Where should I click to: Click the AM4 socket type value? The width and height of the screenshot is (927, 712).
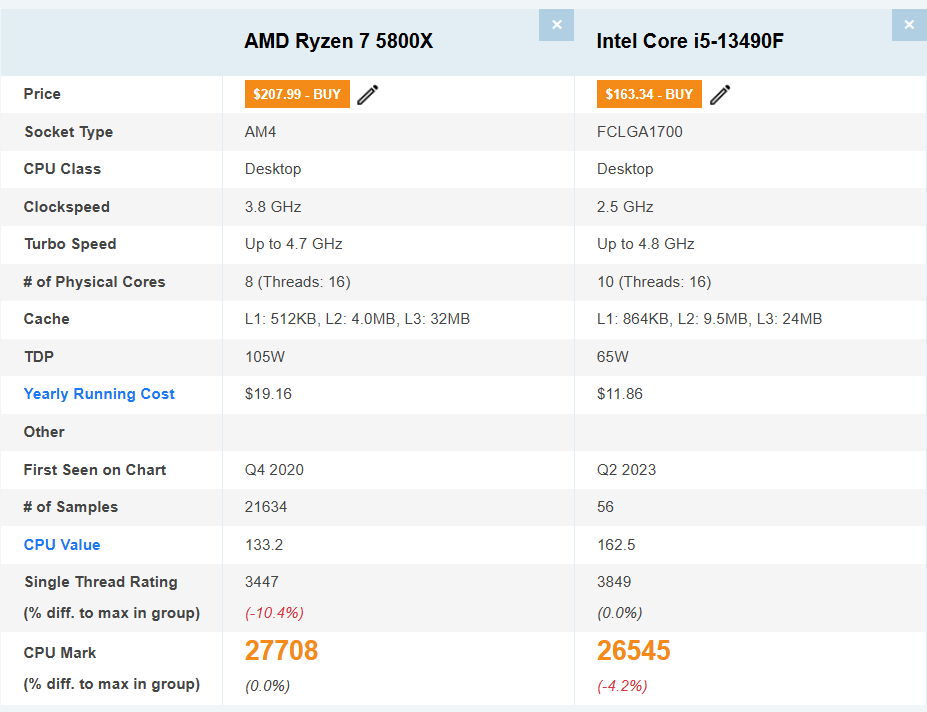[x=260, y=132]
